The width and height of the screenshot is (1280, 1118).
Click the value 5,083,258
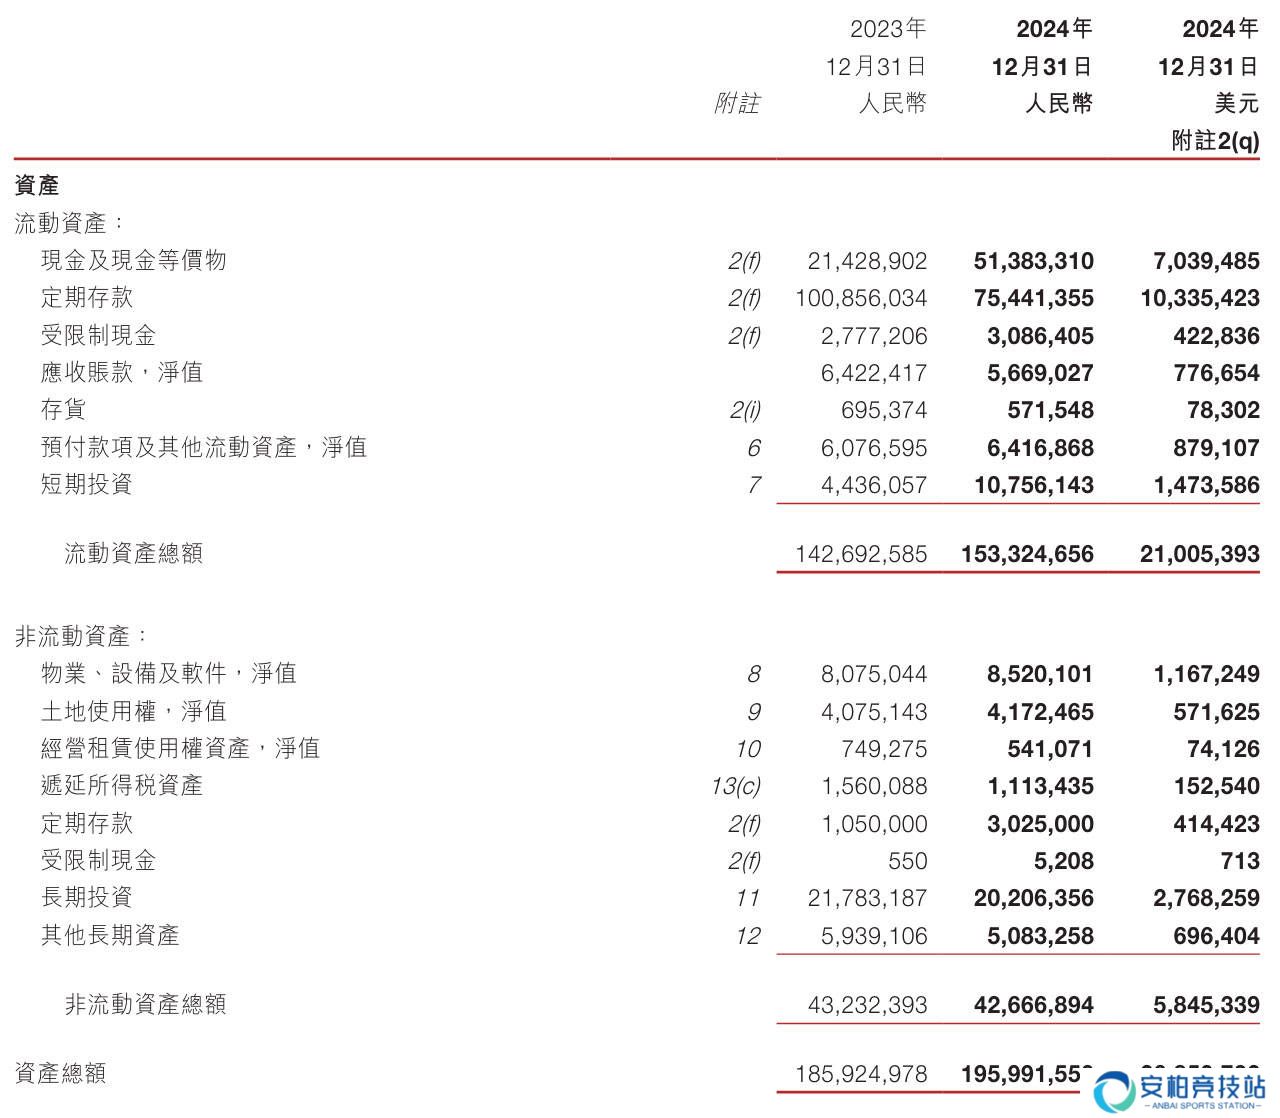1040,937
